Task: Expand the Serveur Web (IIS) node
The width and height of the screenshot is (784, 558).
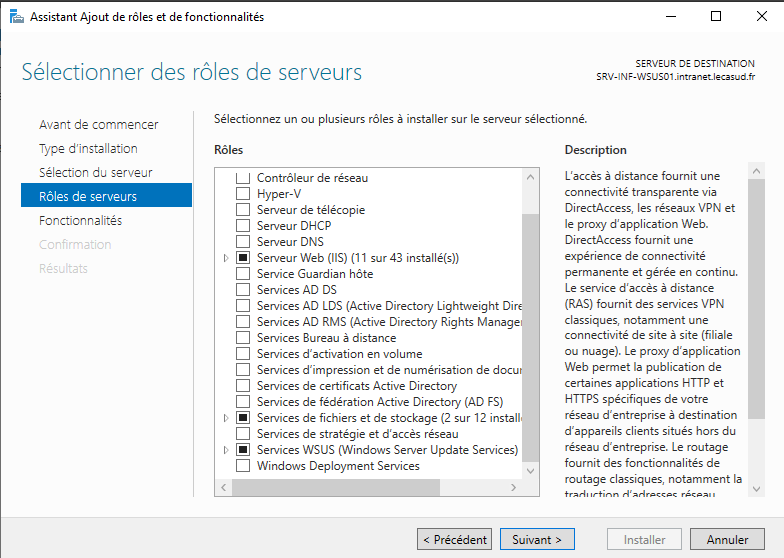Action: pos(226,258)
